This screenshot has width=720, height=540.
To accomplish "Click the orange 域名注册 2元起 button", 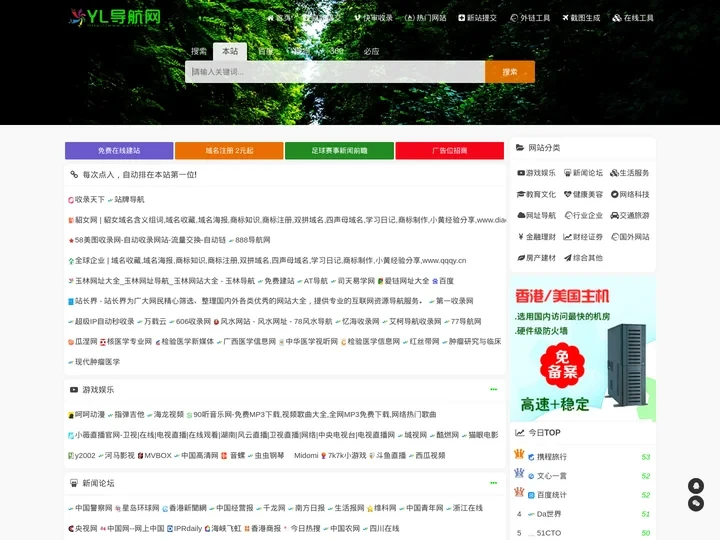I will tap(229, 151).
